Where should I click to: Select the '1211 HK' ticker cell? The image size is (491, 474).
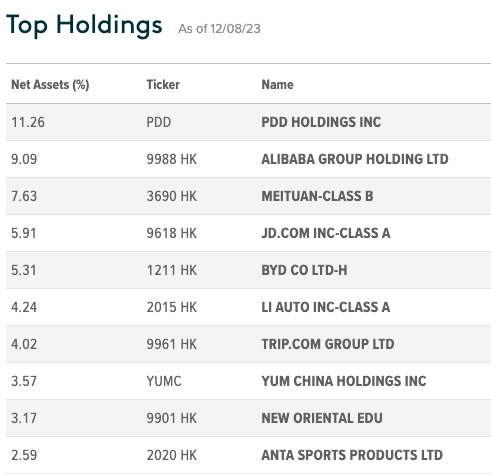pyautogui.click(x=172, y=270)
